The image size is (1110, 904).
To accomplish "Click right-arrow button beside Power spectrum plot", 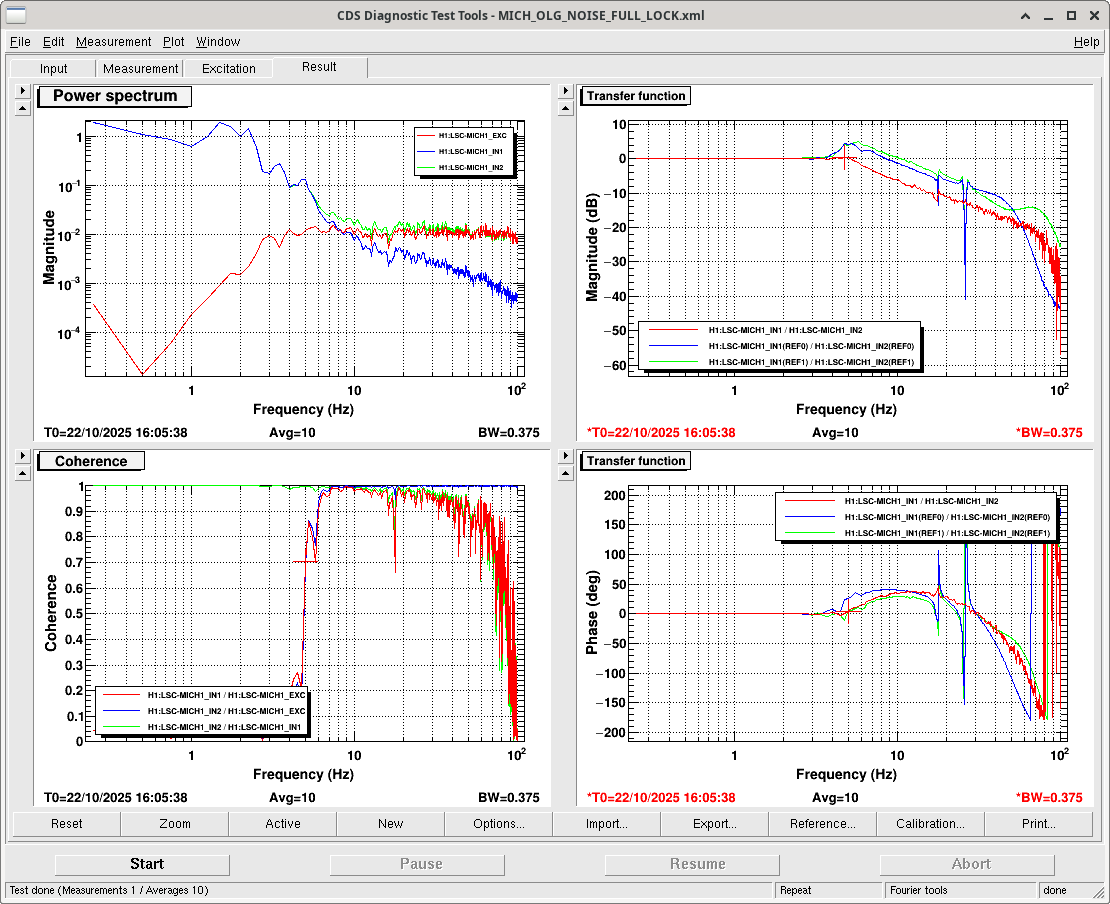I will [23, 91].
